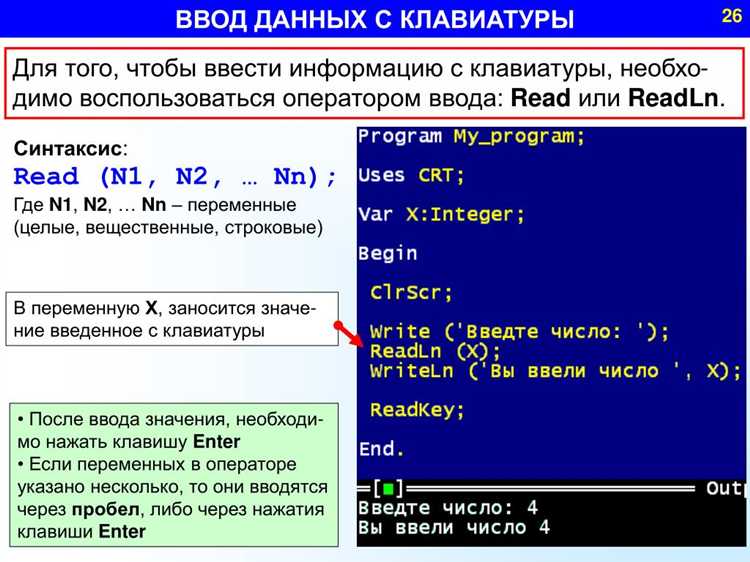Click the code line Write ('Введте число: ');
Viewport: 750px width, 562px height.
[519, 331]
